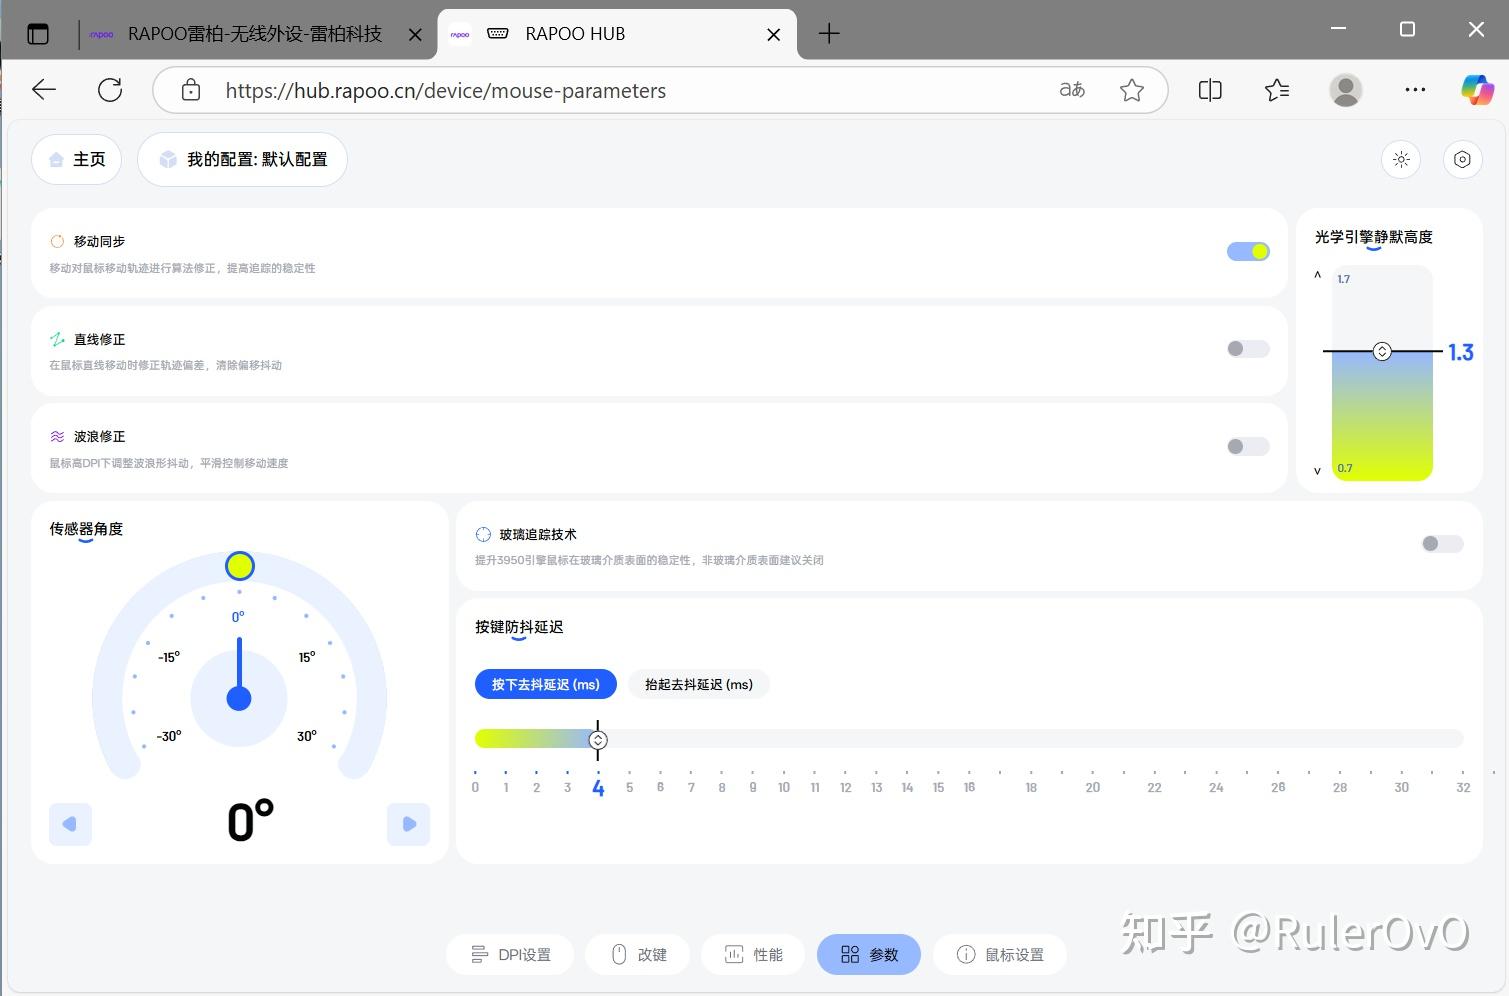Click the up caret above the height scale
1509x996 pixels.
(x=1318, y=275)
